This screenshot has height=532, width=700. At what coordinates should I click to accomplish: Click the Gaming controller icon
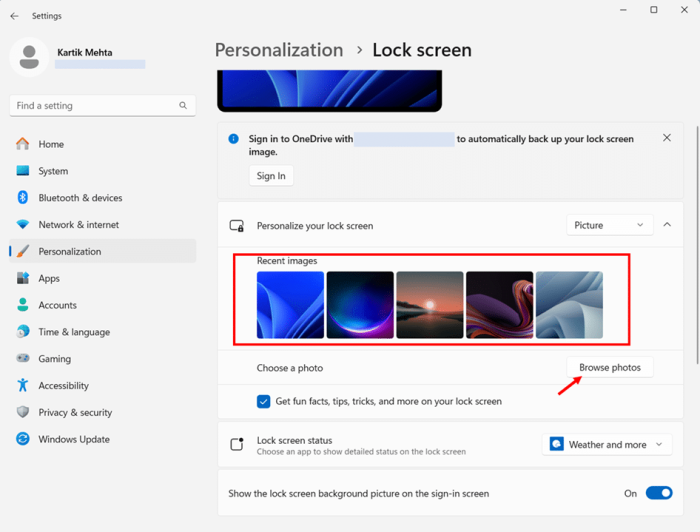click(22, 358)
